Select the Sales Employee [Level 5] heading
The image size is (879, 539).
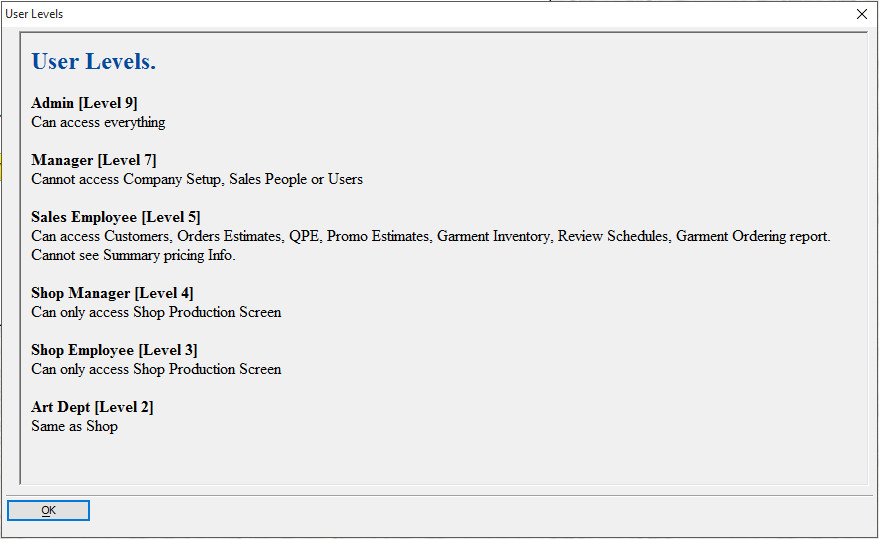pyautogui.click(x=116, y=217)
